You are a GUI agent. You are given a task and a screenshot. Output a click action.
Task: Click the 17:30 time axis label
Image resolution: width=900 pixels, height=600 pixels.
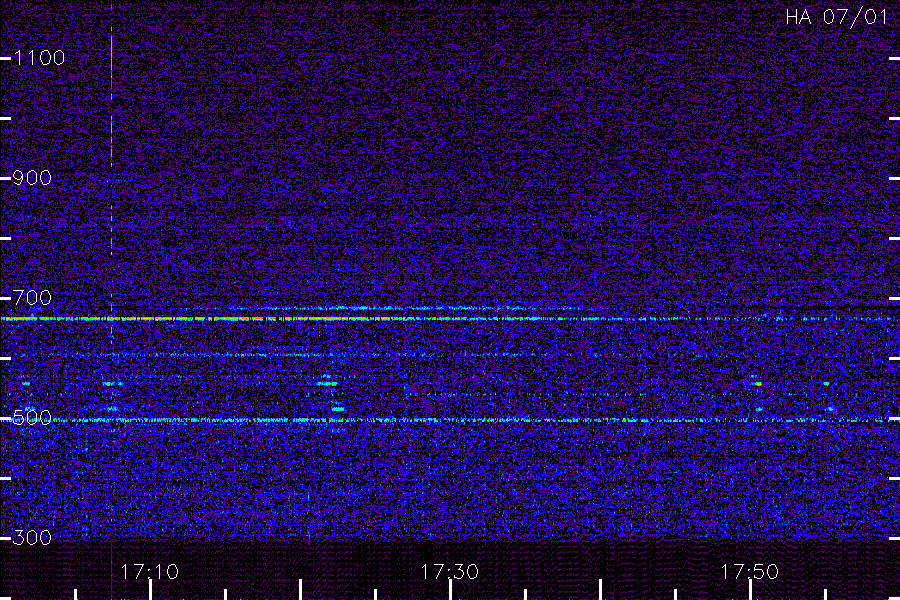coord(449,572)
